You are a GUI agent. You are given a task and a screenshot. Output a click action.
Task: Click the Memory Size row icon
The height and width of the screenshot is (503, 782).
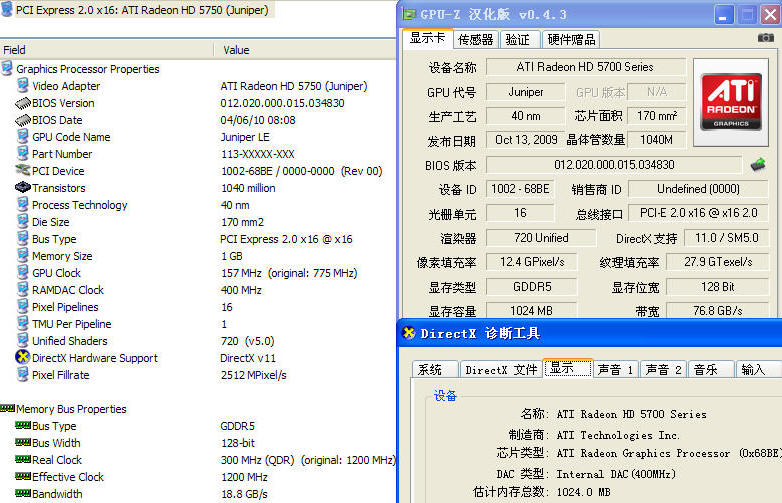pyautogui.click(x=23, y=255)
